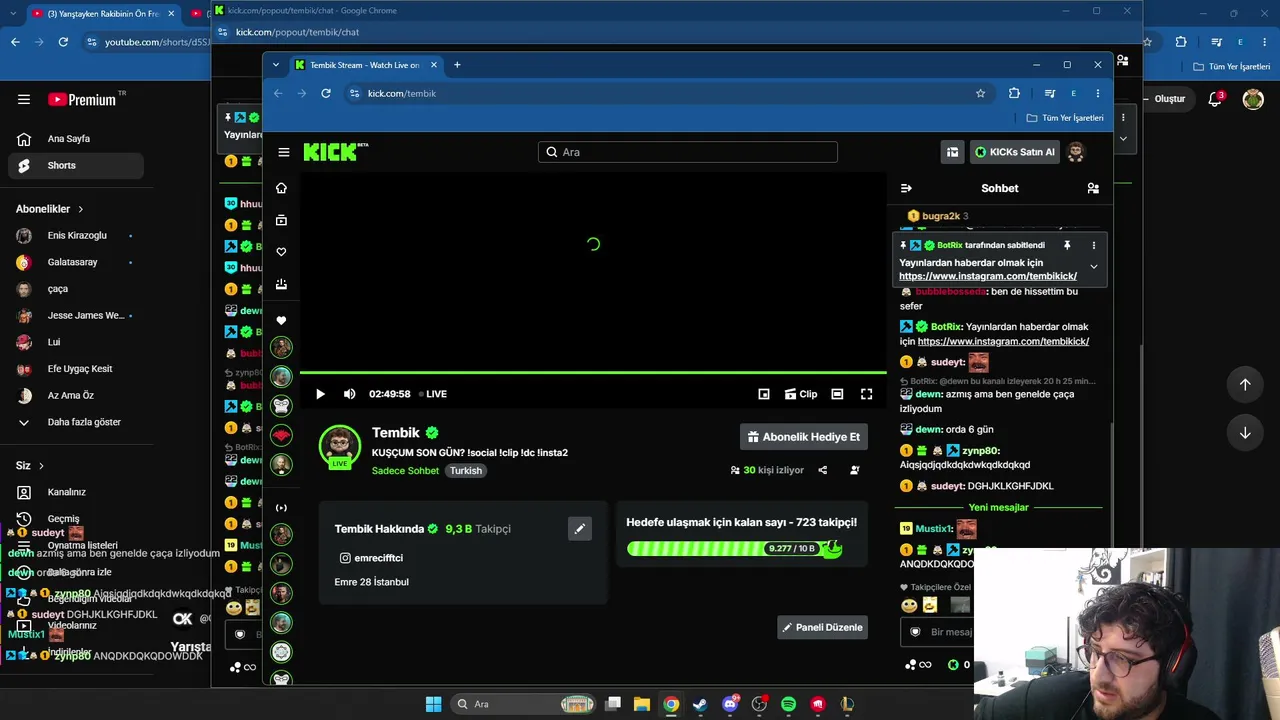Image resolution: width=1280 pixels, height=720 pixels.
Task: Click the kick.com/tembik address bar
Action: coord(670,93)
